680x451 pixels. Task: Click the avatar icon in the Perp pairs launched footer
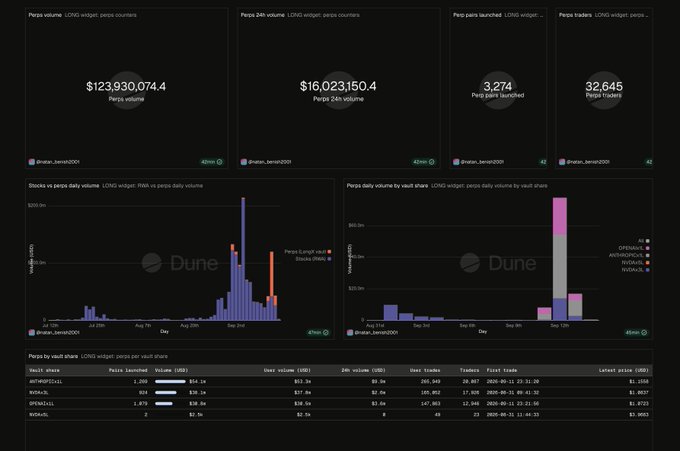tap(456, 162)
